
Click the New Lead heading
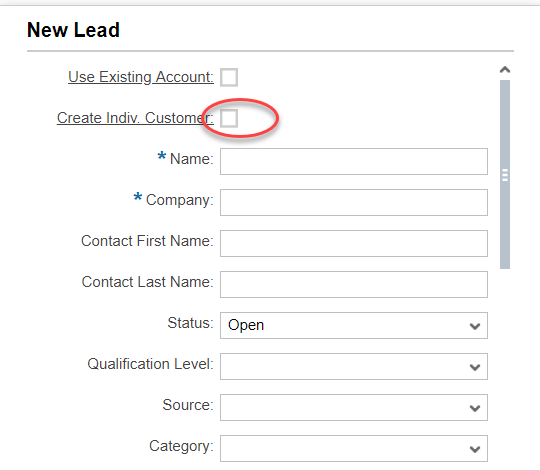[x=73, y=30]
